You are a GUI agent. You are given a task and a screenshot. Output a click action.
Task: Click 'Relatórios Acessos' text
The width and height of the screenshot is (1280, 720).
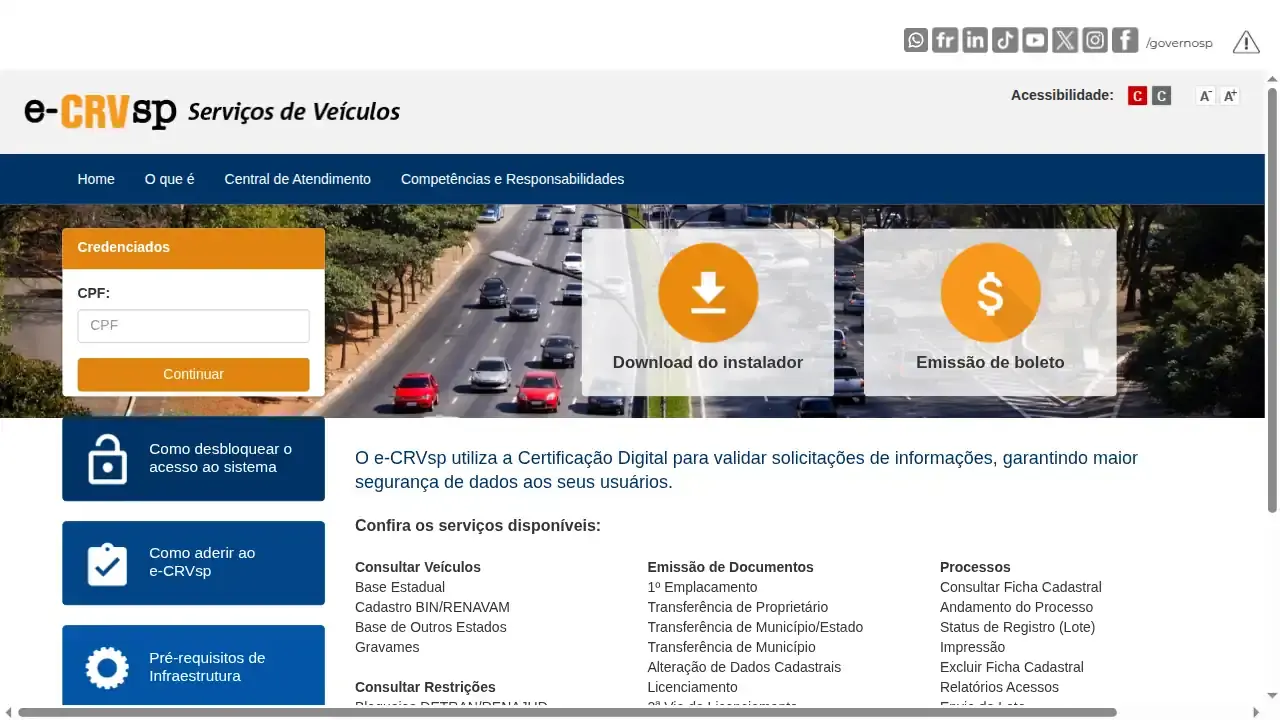click(999, 687)
